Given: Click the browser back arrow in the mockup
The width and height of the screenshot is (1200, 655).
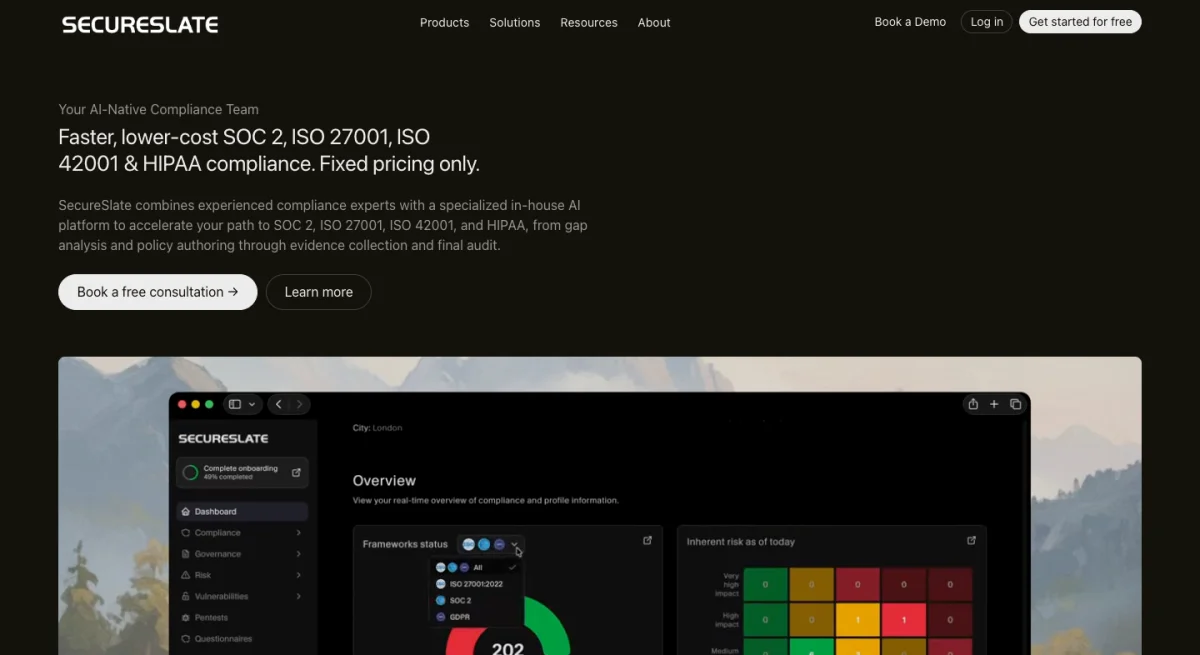Looking at the screenshot, I should (x=279, y=404).
